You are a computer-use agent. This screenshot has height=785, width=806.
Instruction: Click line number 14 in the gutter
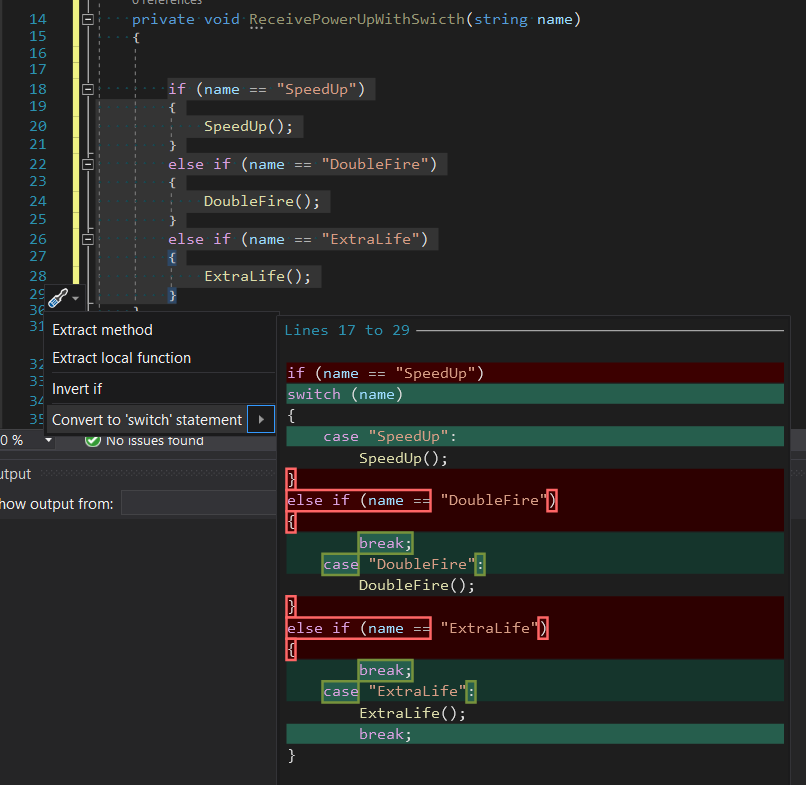(x=38, y=20)
